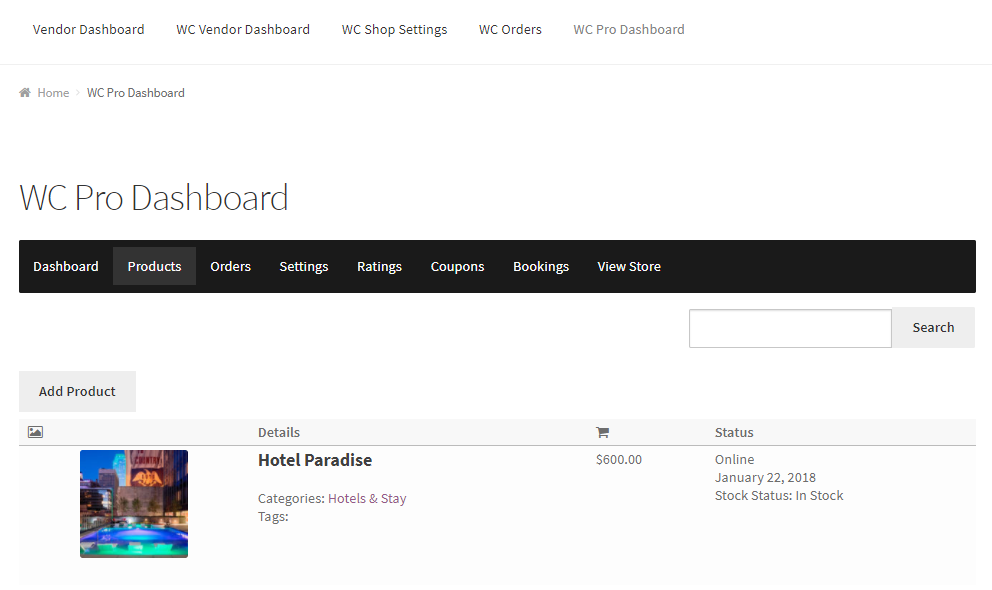Open the Coupons section
Image resolution: width=992 pixels, height=590 pixels.
(457, 266)
